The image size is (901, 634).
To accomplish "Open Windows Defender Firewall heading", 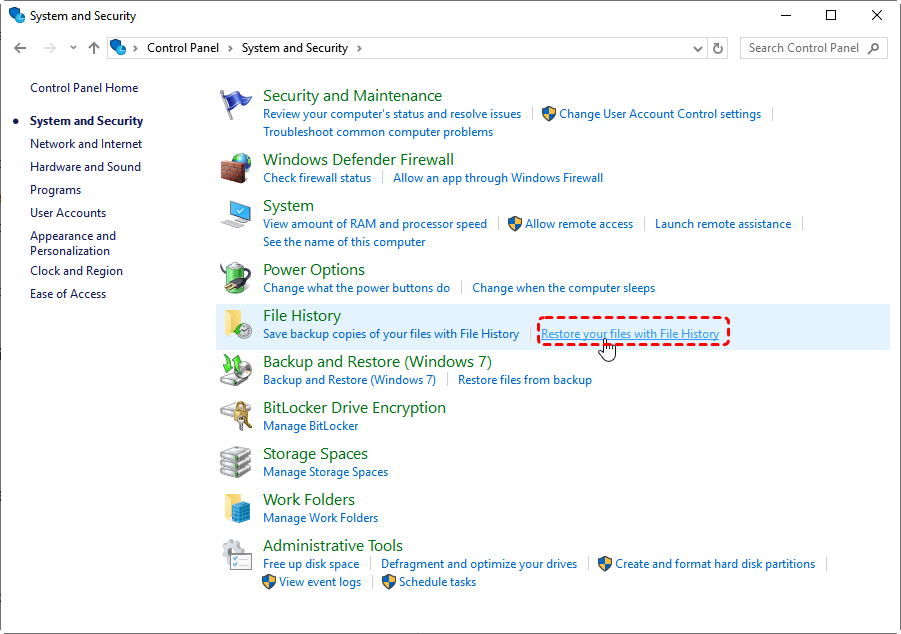I will pyautogui.click(x=358, y=159).
